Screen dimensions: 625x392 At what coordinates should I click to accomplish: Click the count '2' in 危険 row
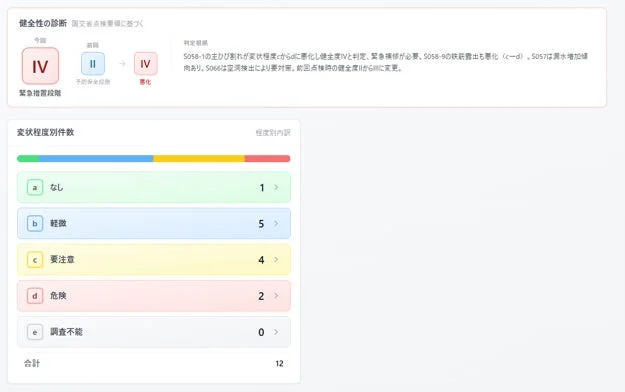click(x=261, y=296)
